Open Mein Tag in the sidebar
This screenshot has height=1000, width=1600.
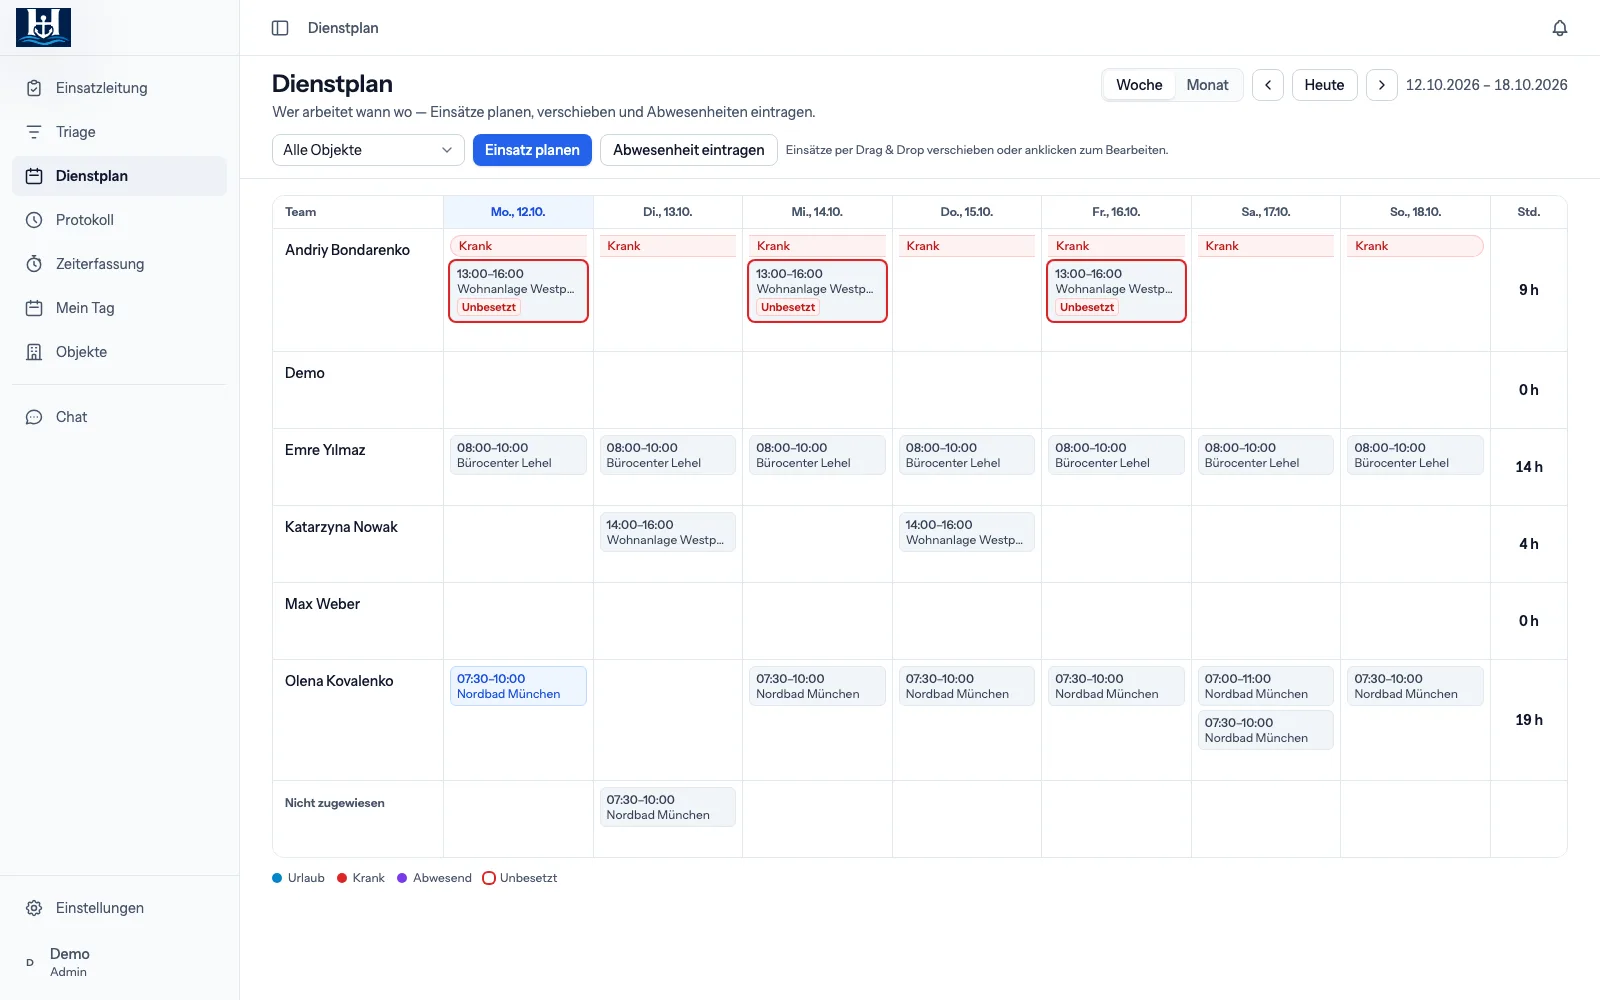(119, 308)
